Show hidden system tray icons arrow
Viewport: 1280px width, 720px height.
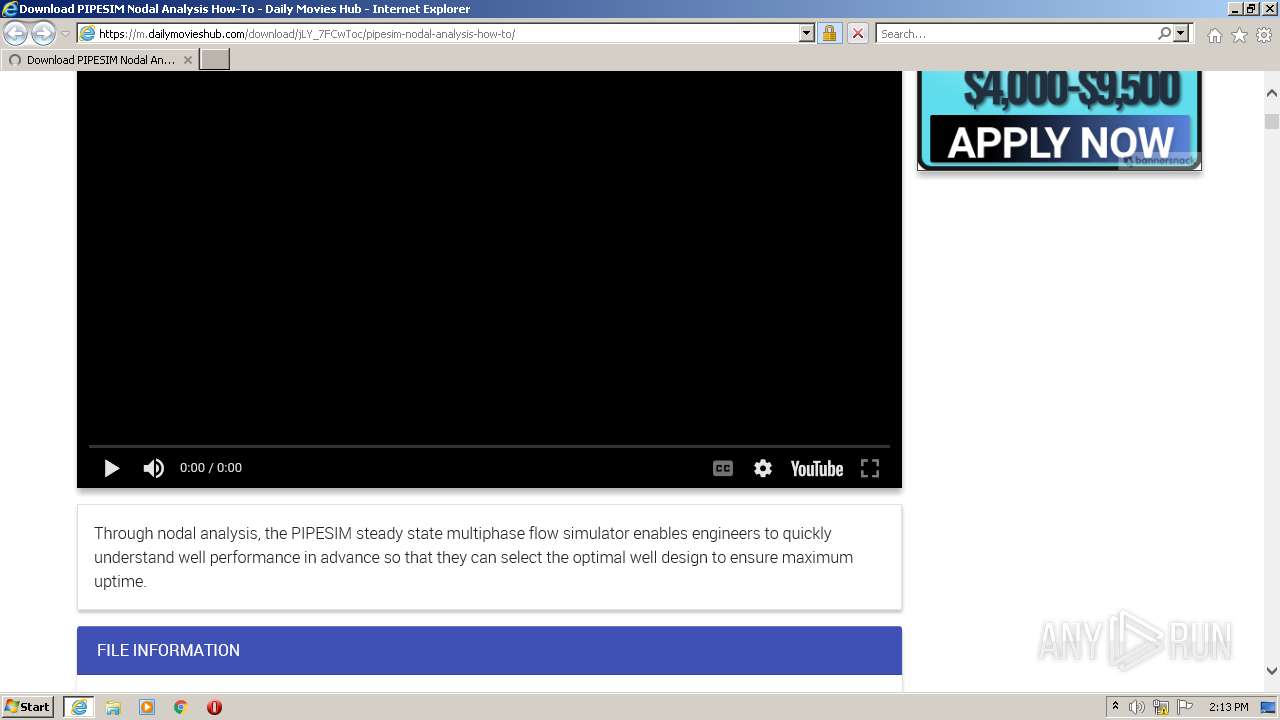tap(1115, 706)
